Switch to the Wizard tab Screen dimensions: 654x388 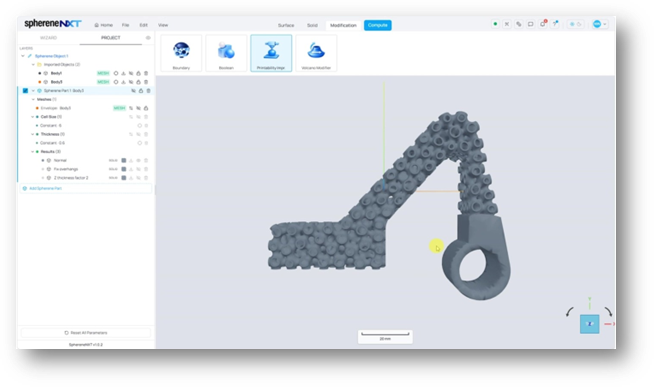pos(48,38)
